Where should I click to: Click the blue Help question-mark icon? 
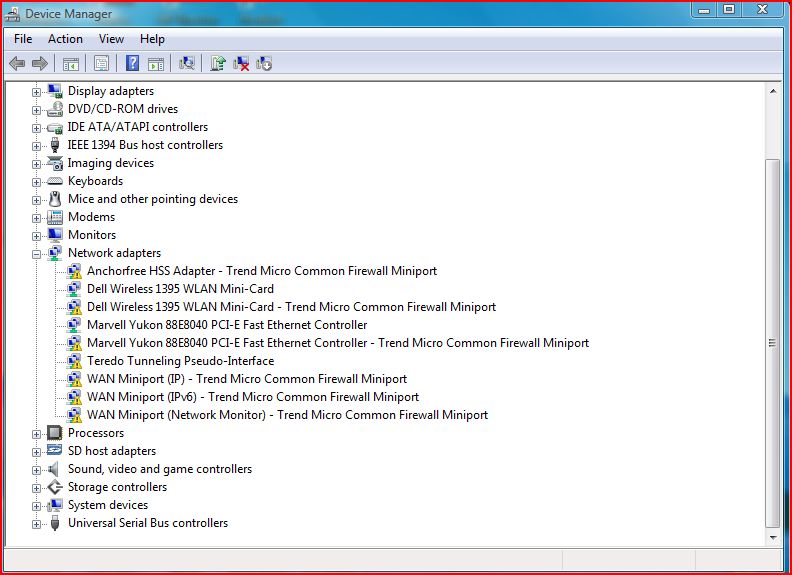coord(132,63)
